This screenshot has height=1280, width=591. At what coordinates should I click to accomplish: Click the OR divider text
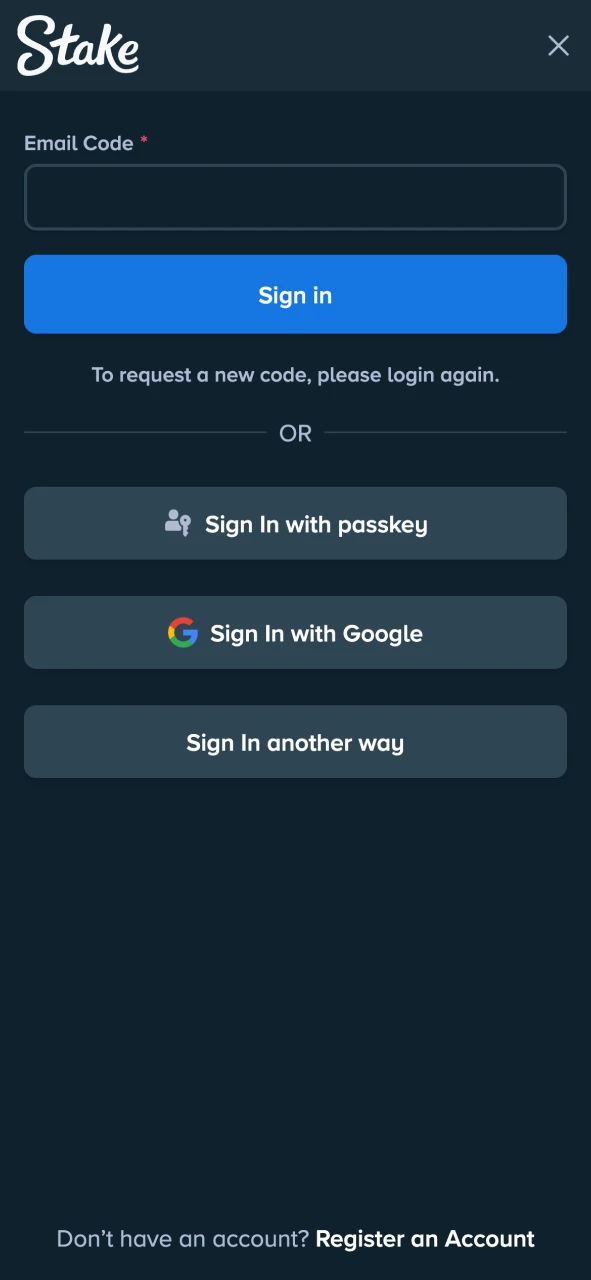pos(295,433)
